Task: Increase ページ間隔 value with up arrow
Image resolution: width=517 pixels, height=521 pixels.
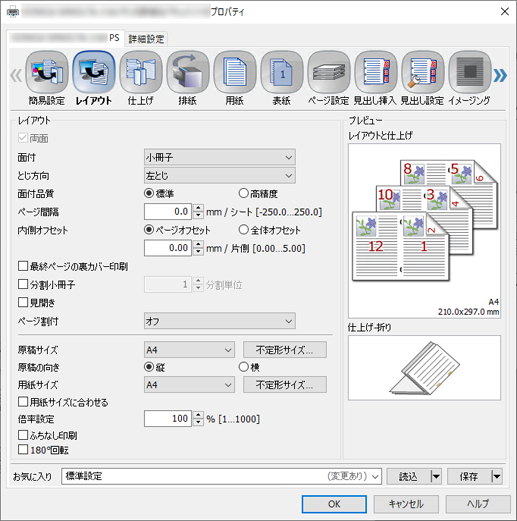Action: point(198,208)
